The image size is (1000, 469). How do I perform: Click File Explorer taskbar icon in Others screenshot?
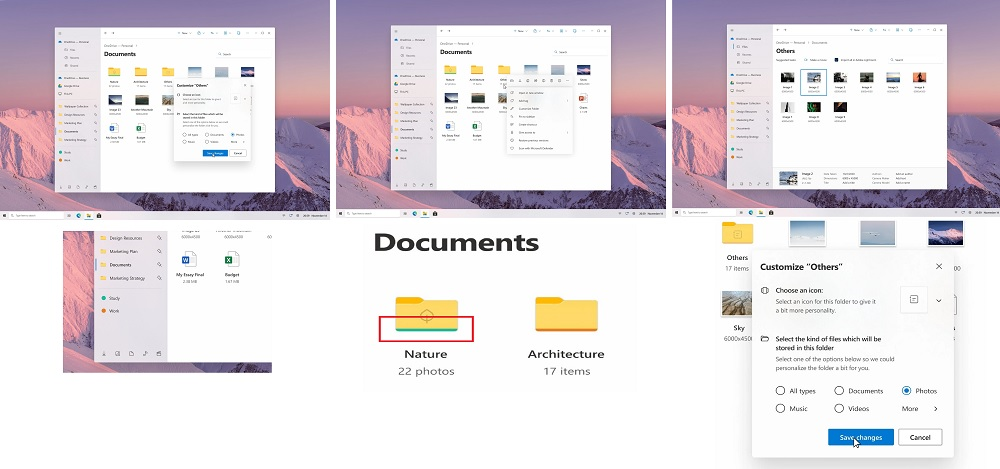[761, 212]
